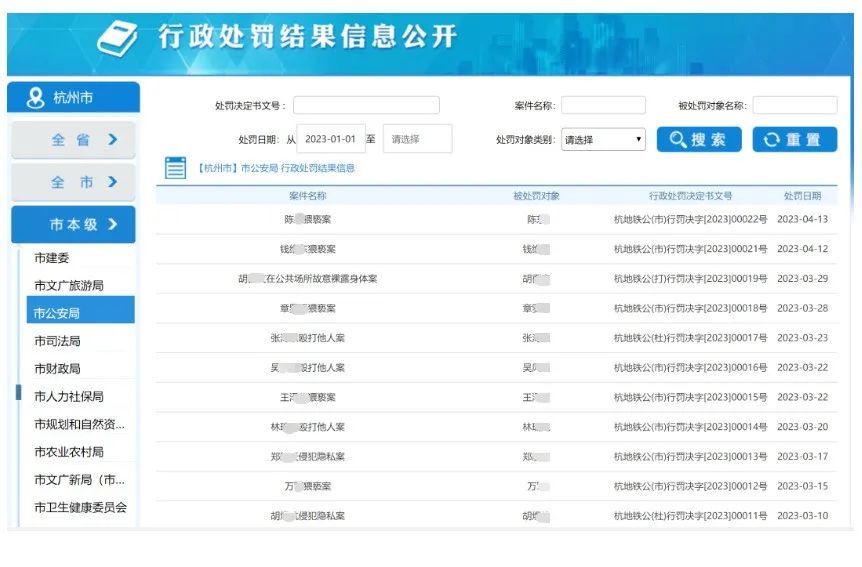
Task: Focus the 案件名称 text field
Action: [x=603, y=105]
